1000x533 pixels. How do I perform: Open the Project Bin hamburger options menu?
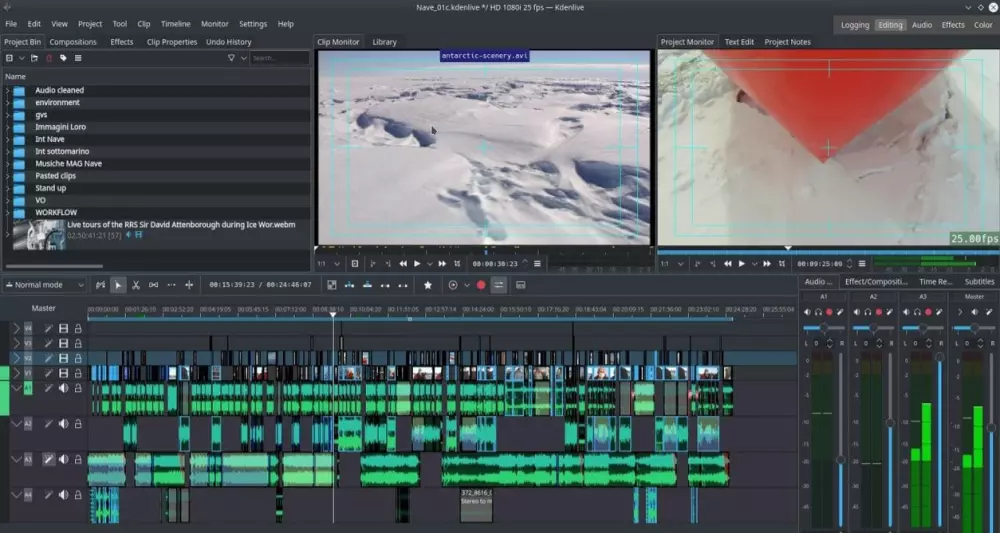pyautogui.click(x=78, y=58)
